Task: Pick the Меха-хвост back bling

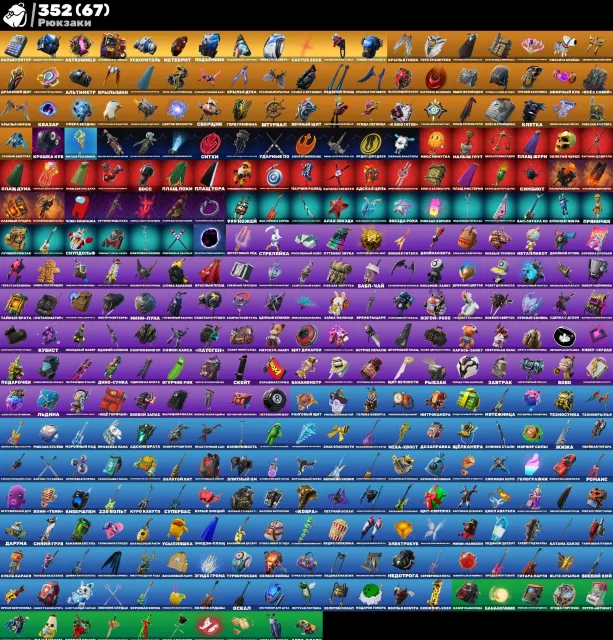Action: [x=403, y=433]
